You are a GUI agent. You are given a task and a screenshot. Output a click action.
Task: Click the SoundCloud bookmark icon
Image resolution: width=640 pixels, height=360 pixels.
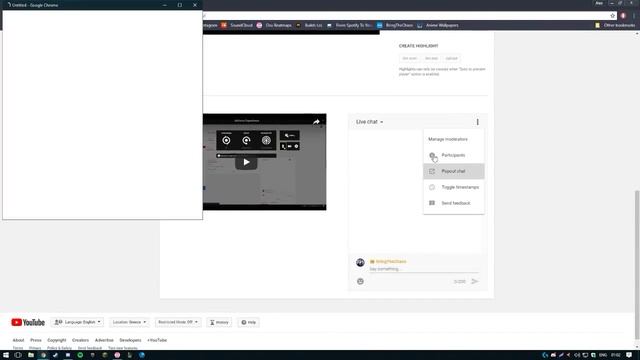point(224,25)
